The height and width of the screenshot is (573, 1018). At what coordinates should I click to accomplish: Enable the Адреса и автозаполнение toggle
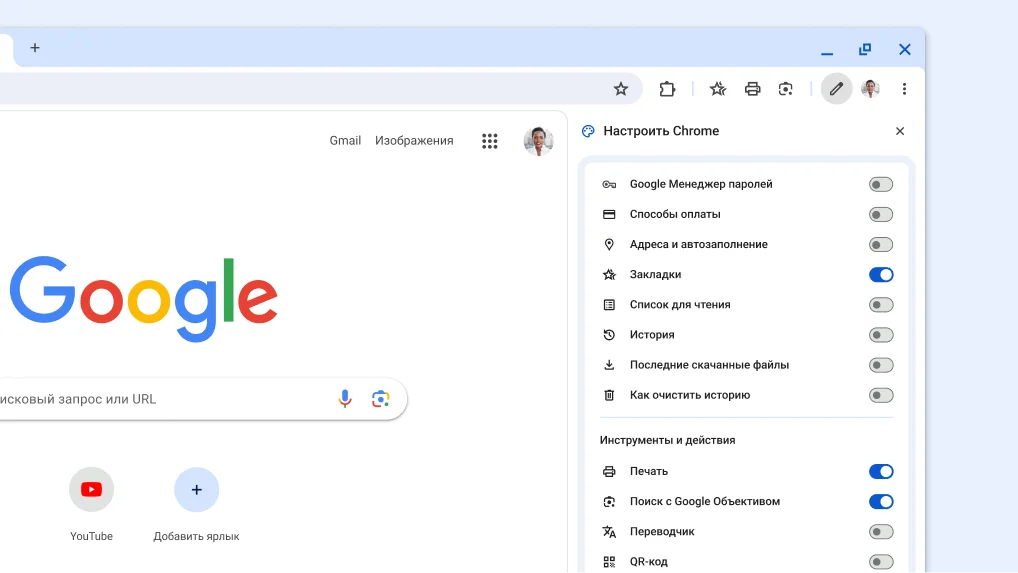point(881,245)
